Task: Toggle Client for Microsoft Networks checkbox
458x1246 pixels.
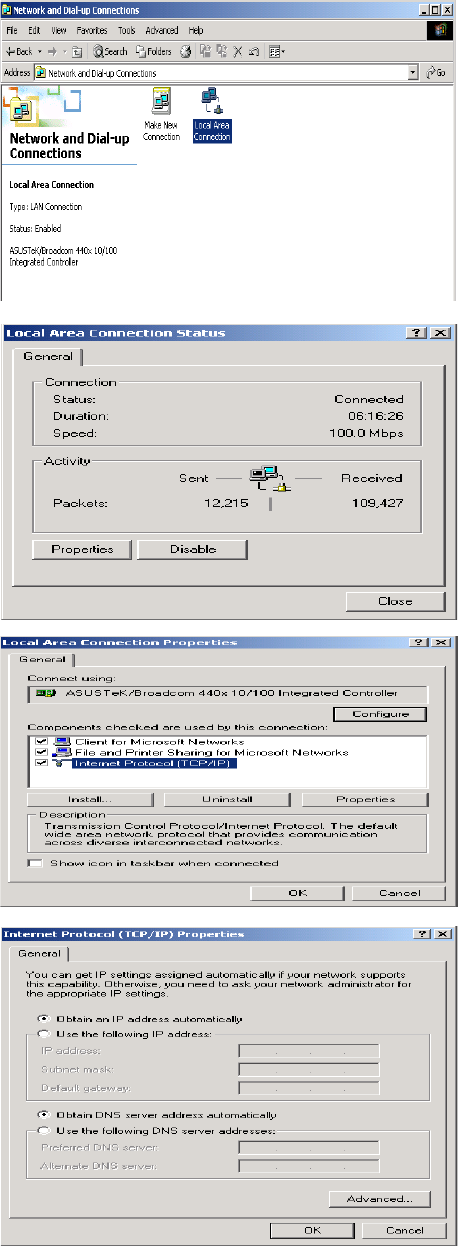Action: click(41, 742)
